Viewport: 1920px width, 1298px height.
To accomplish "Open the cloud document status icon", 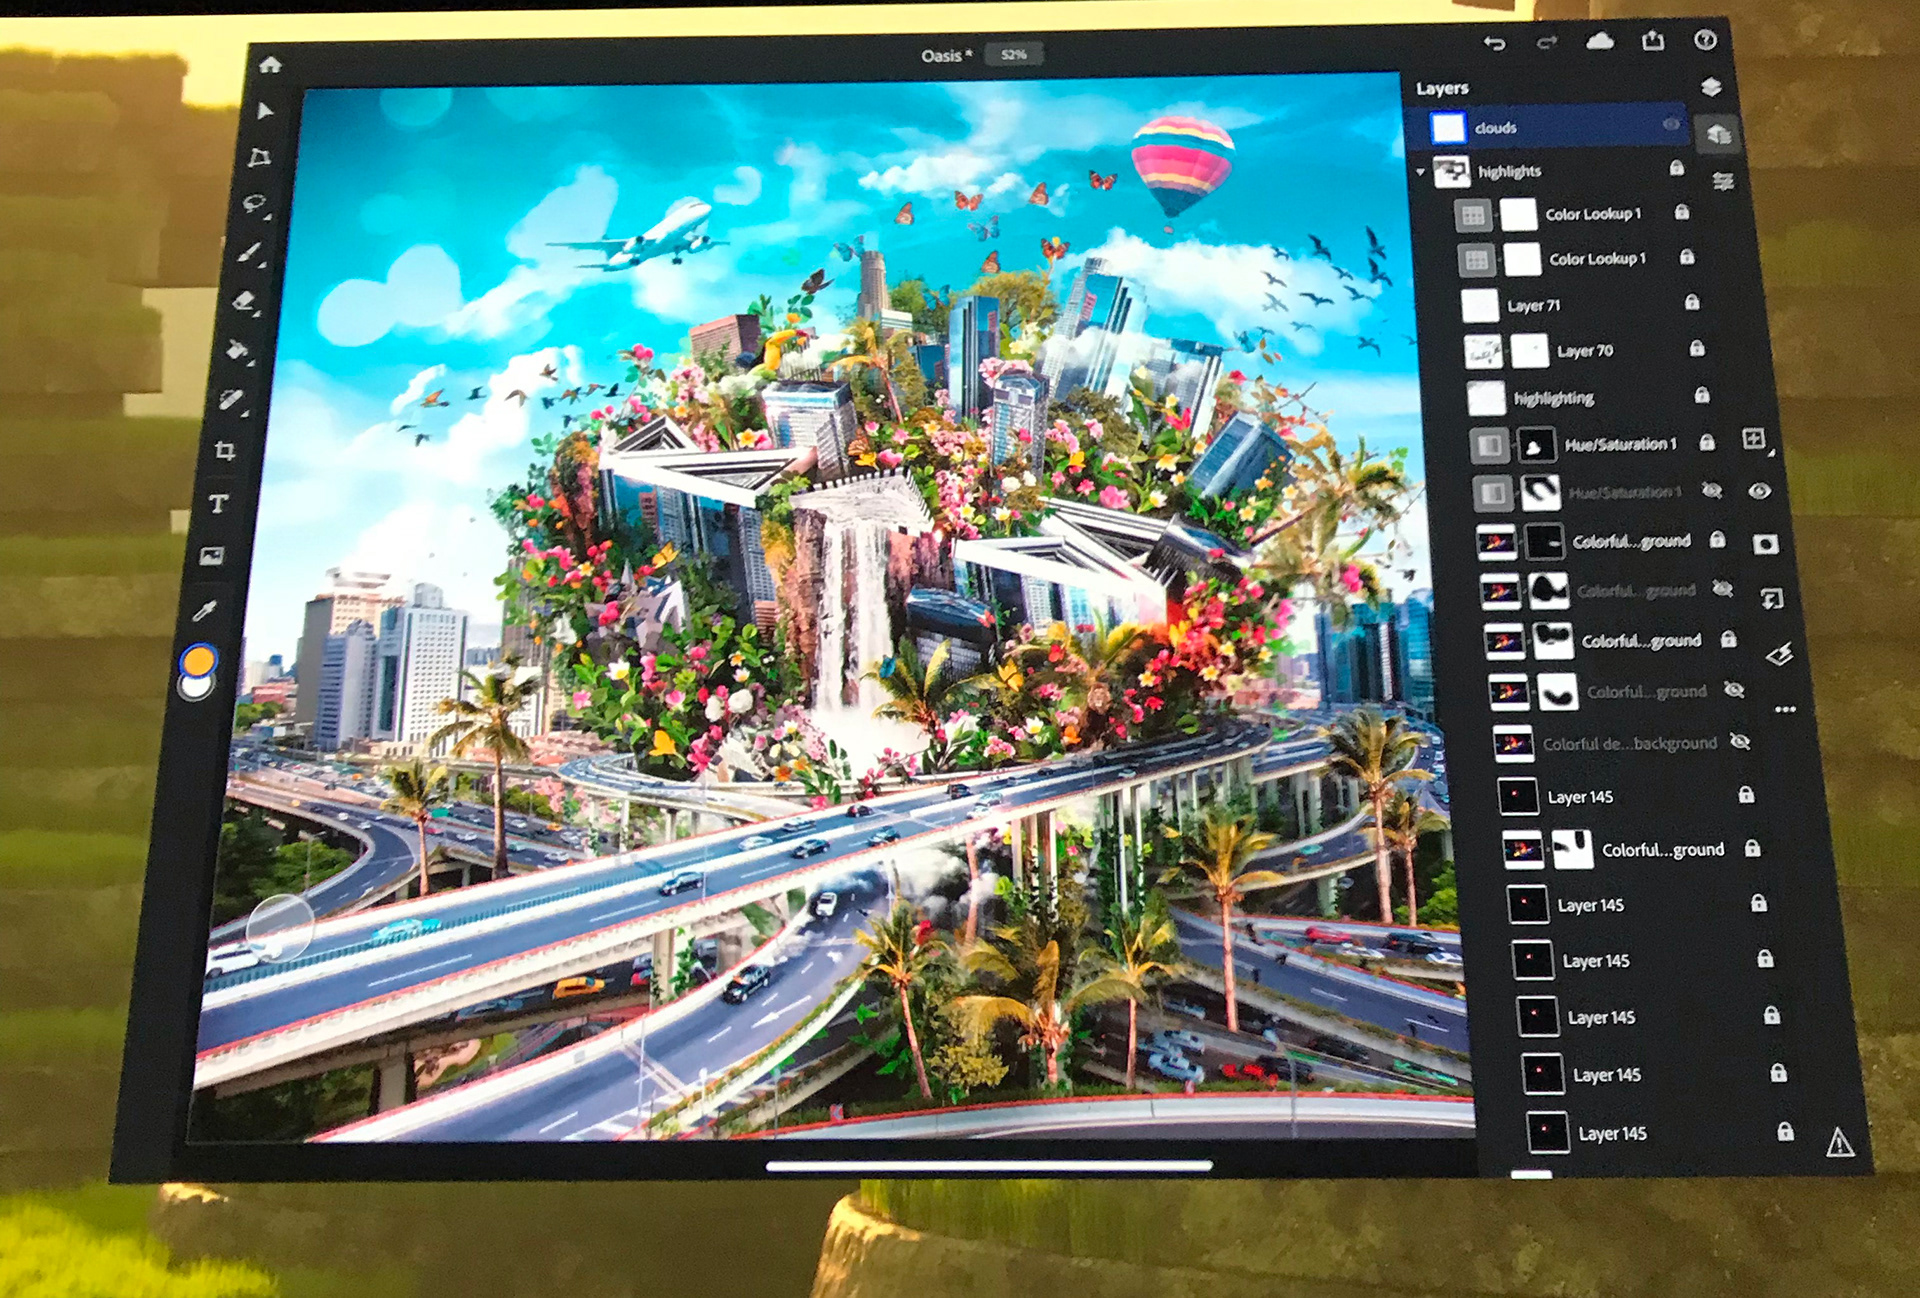I will click(1600, 41).
